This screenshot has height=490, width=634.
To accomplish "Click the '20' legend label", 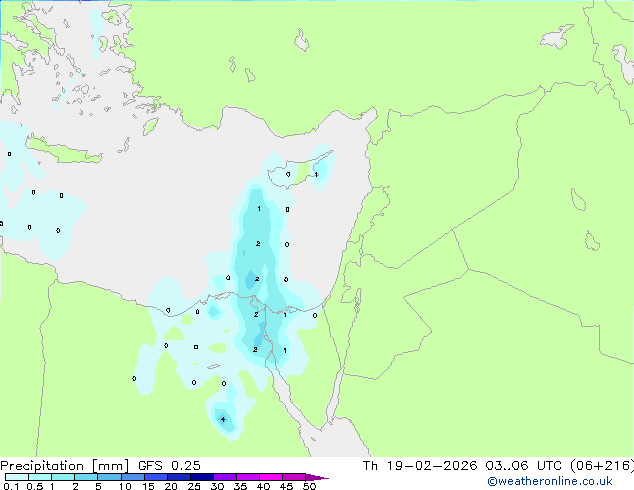I will 171,486.
